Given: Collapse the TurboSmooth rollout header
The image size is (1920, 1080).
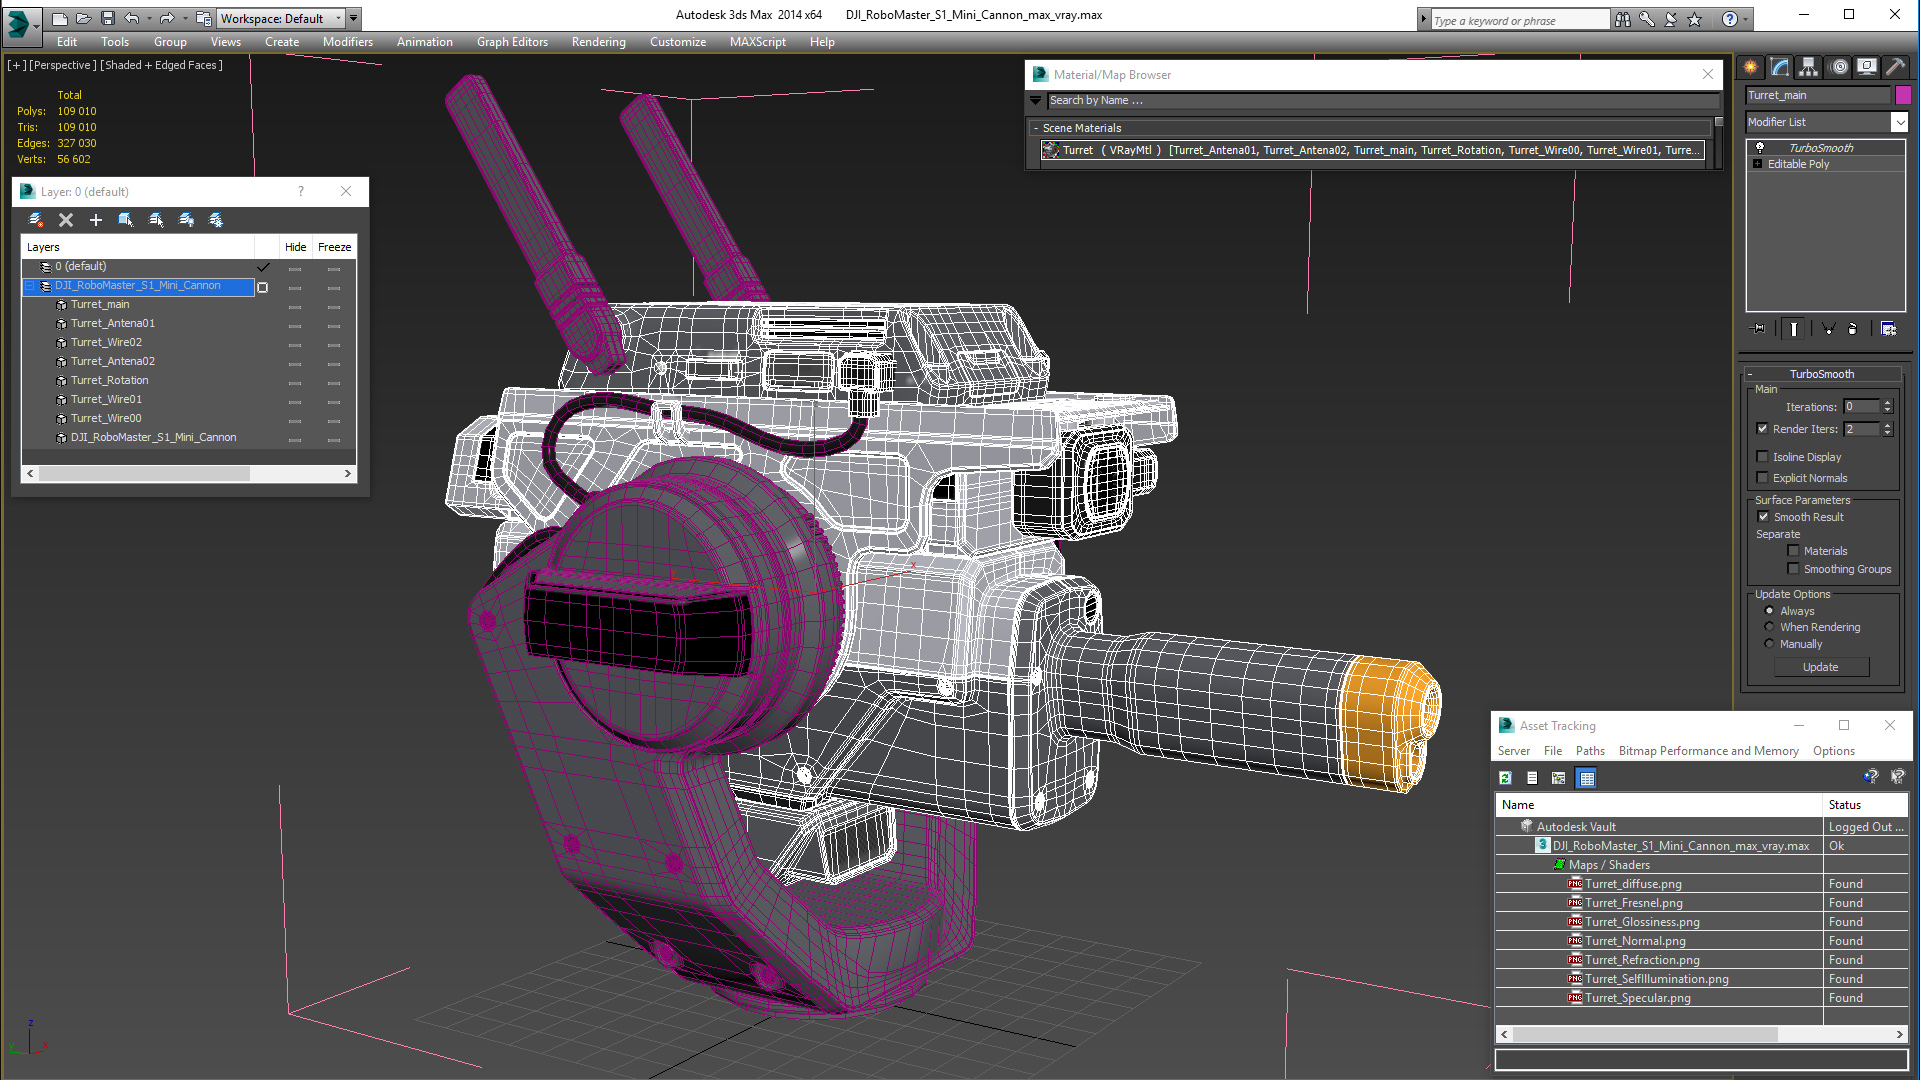Looking at the screenshot, I should (1821, 374).
